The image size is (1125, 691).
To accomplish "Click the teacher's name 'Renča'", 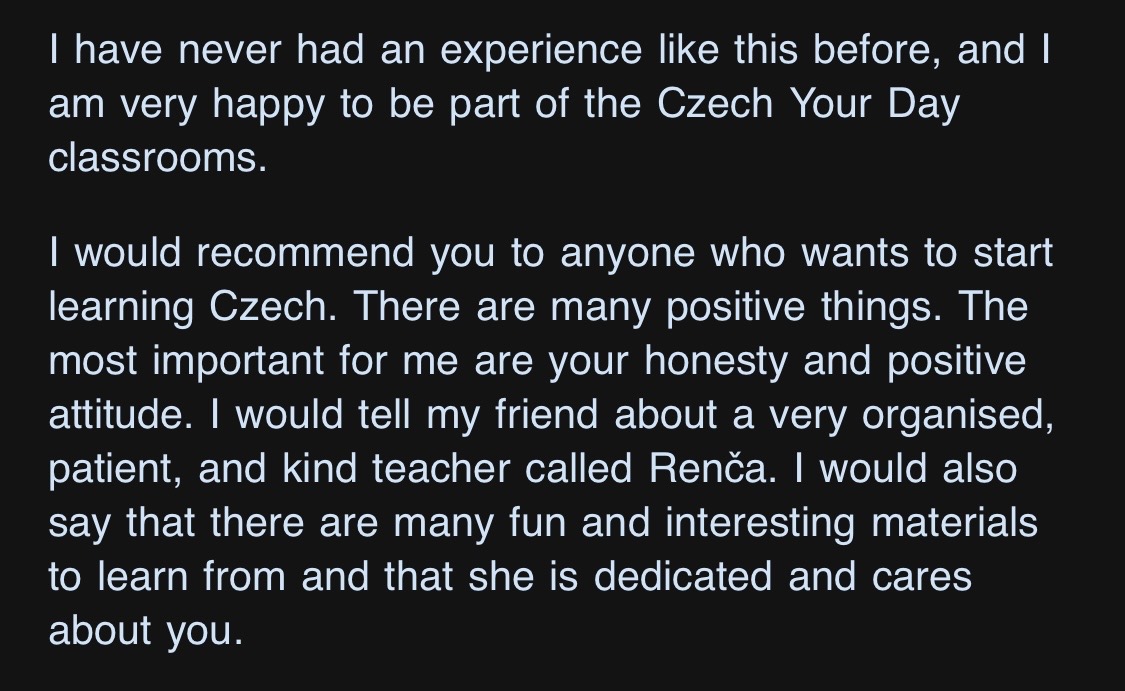I will tap(712, 469).
